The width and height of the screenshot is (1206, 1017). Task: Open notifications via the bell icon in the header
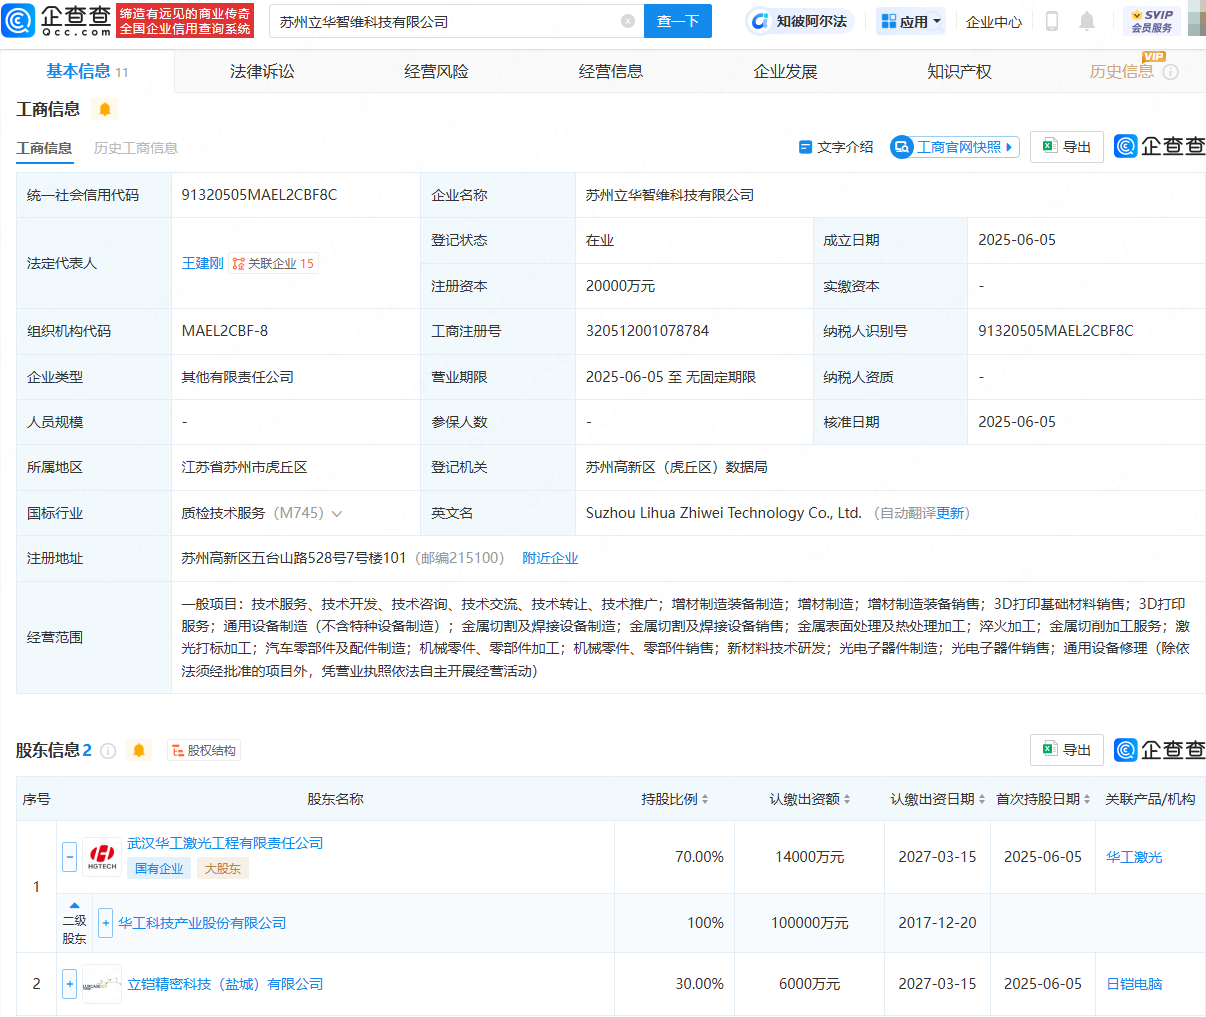1087,21
